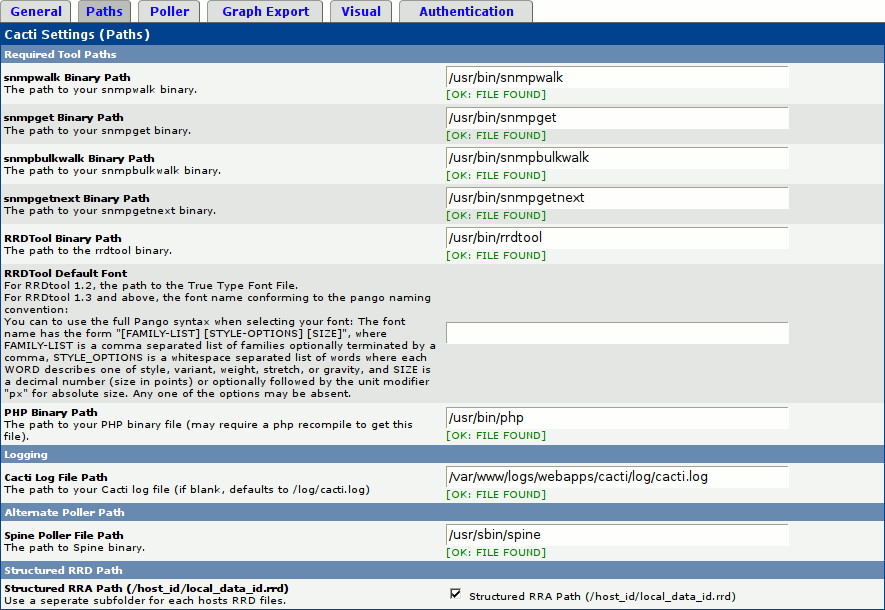This screenshot has width=885, height=610.
Task: Click the FILE FOUND status under cacti.log path
Action: (496, 494)
